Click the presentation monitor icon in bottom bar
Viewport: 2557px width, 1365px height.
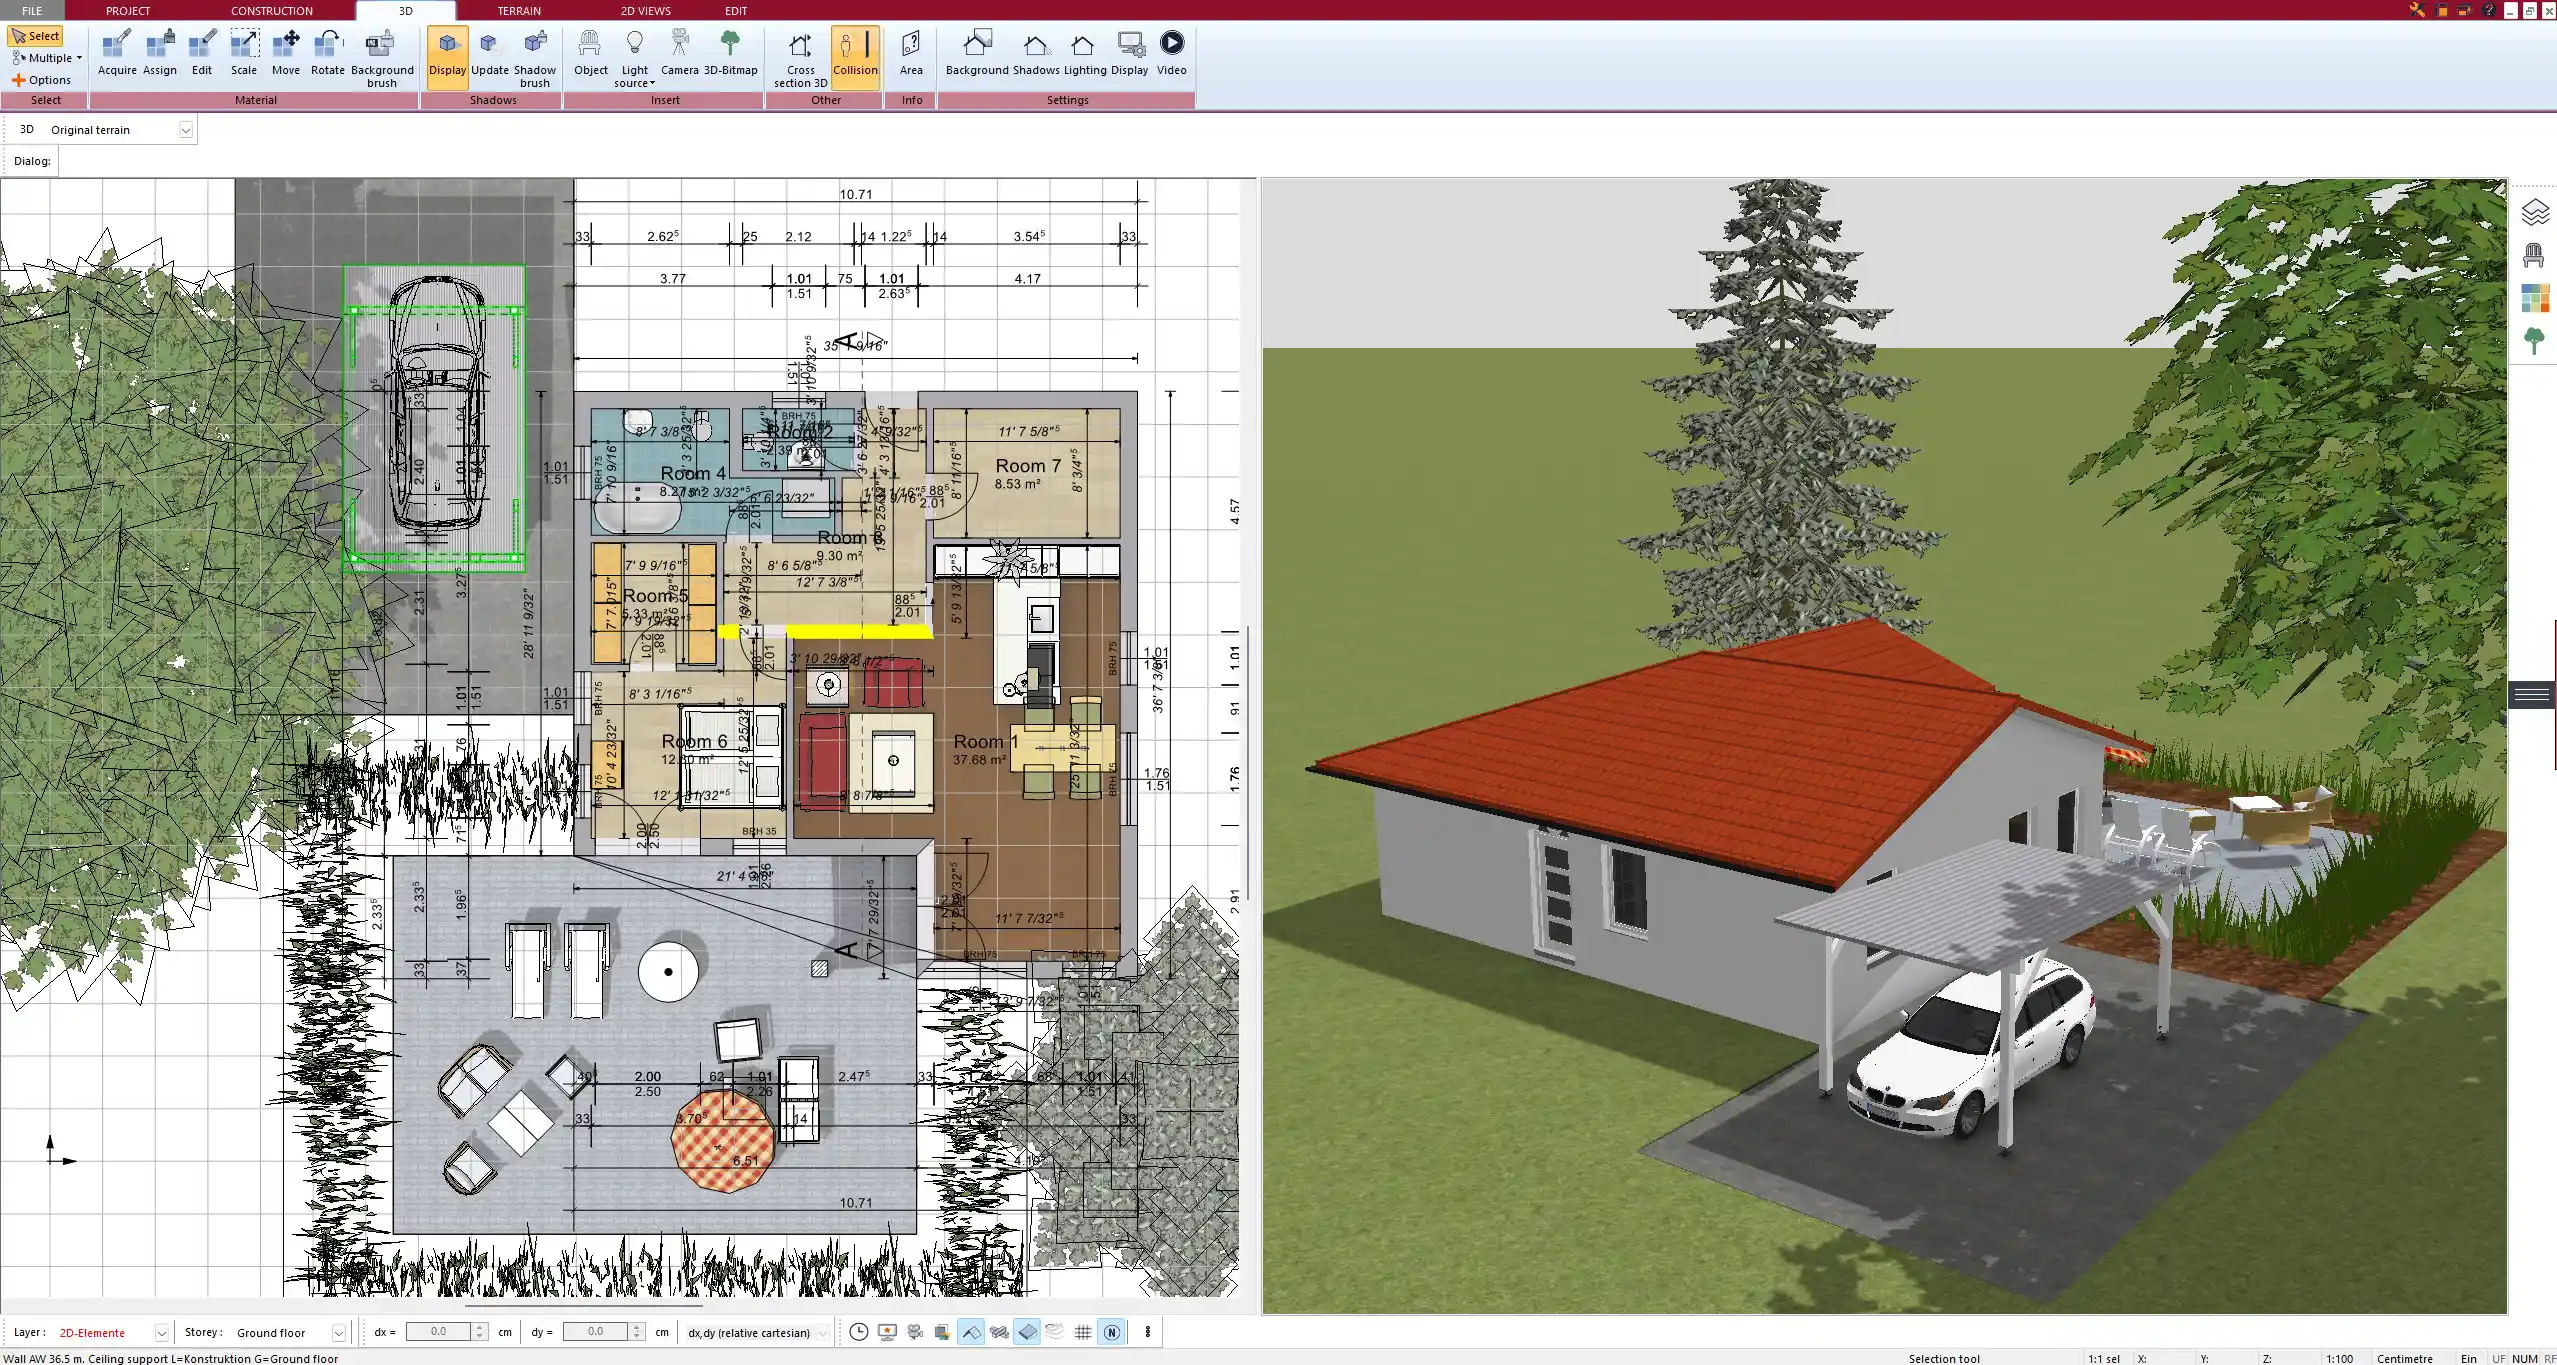click(886, 1332)
